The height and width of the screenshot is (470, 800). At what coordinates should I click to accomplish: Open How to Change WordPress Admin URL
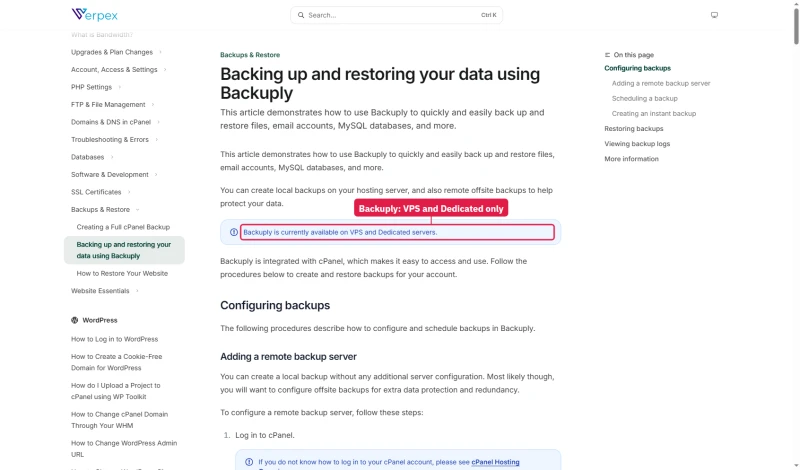click(x=124, y=449)
